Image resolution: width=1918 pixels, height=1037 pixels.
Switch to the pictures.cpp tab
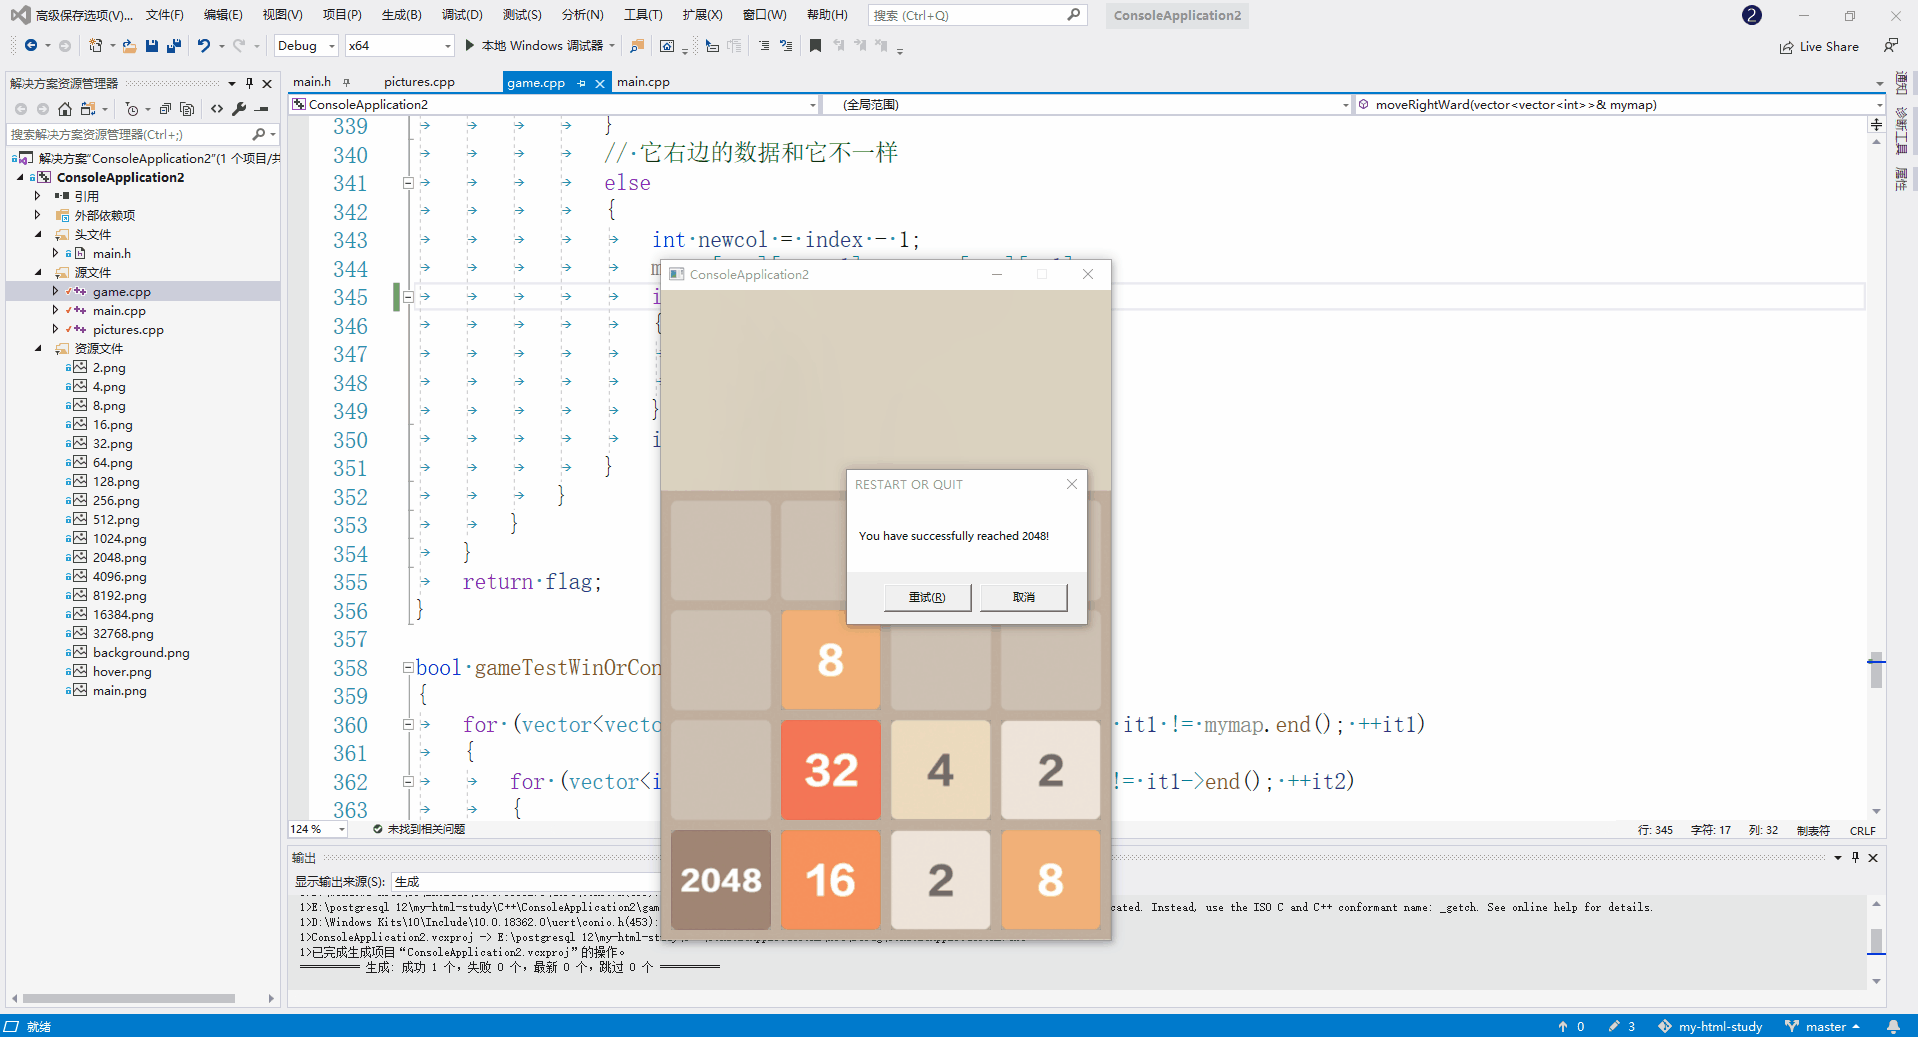click(420, 81)
